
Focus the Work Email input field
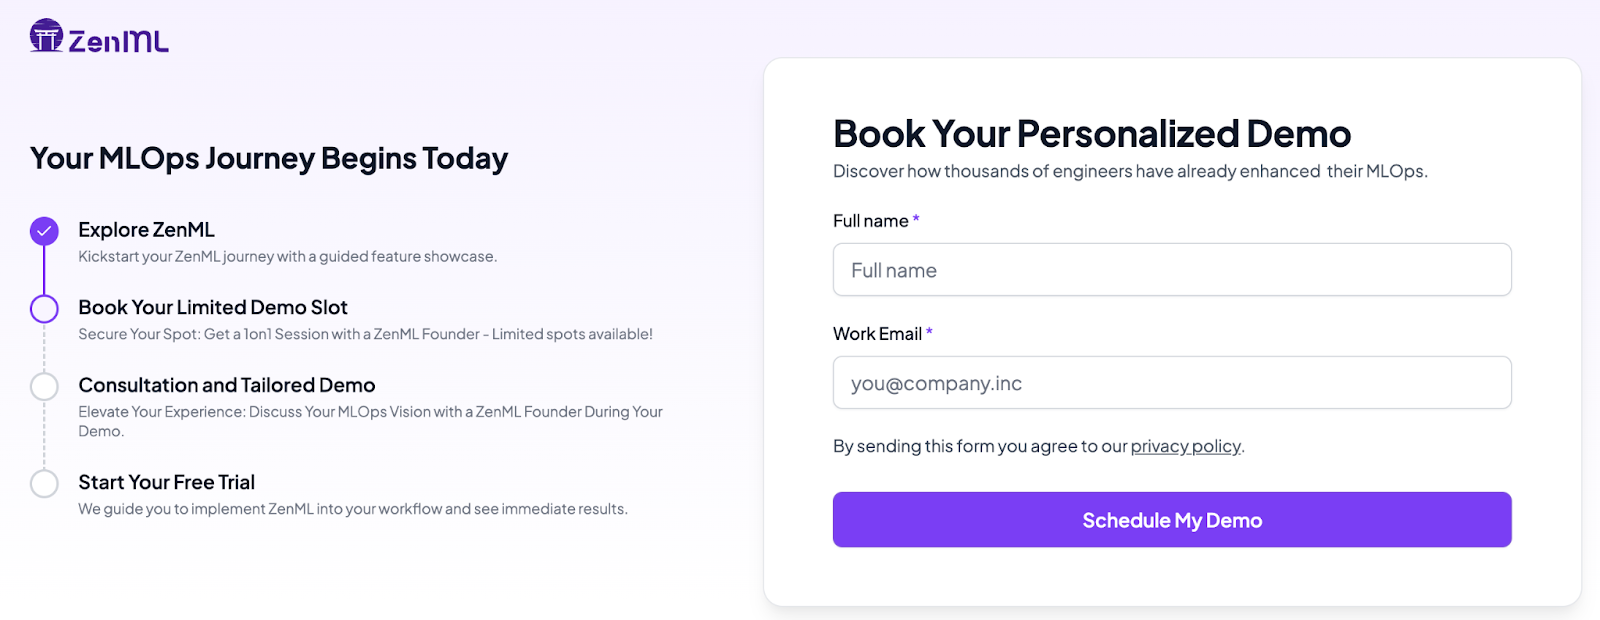[1171, 383]
